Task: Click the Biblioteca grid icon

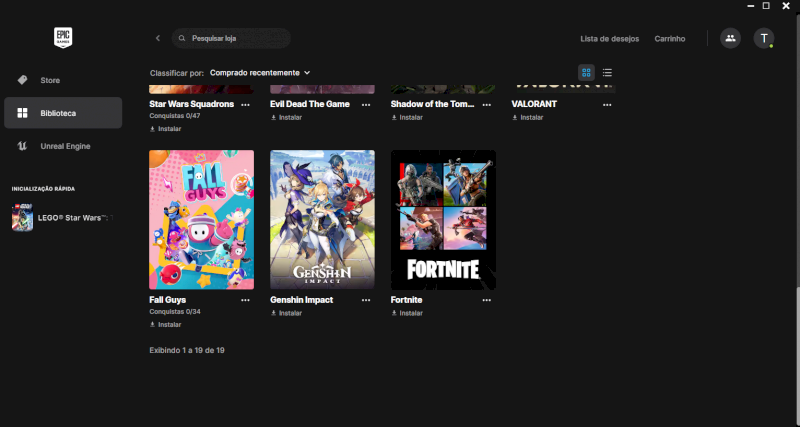Action: tap(22, 113)
